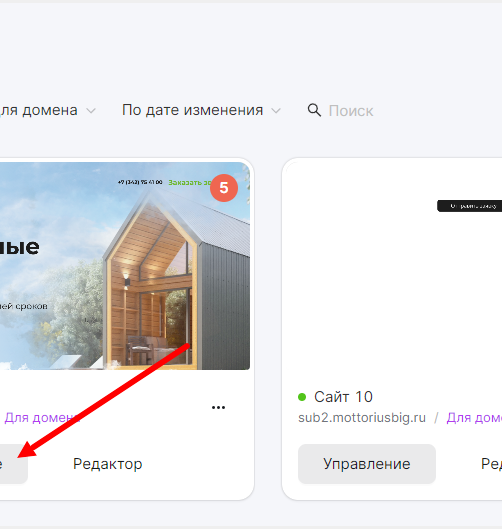Screen dimensions: 502x529
Task: Click the cut-off 'Ред' button on Сайт 10 card
Action: pyautogui.click(x=491, y=464)
